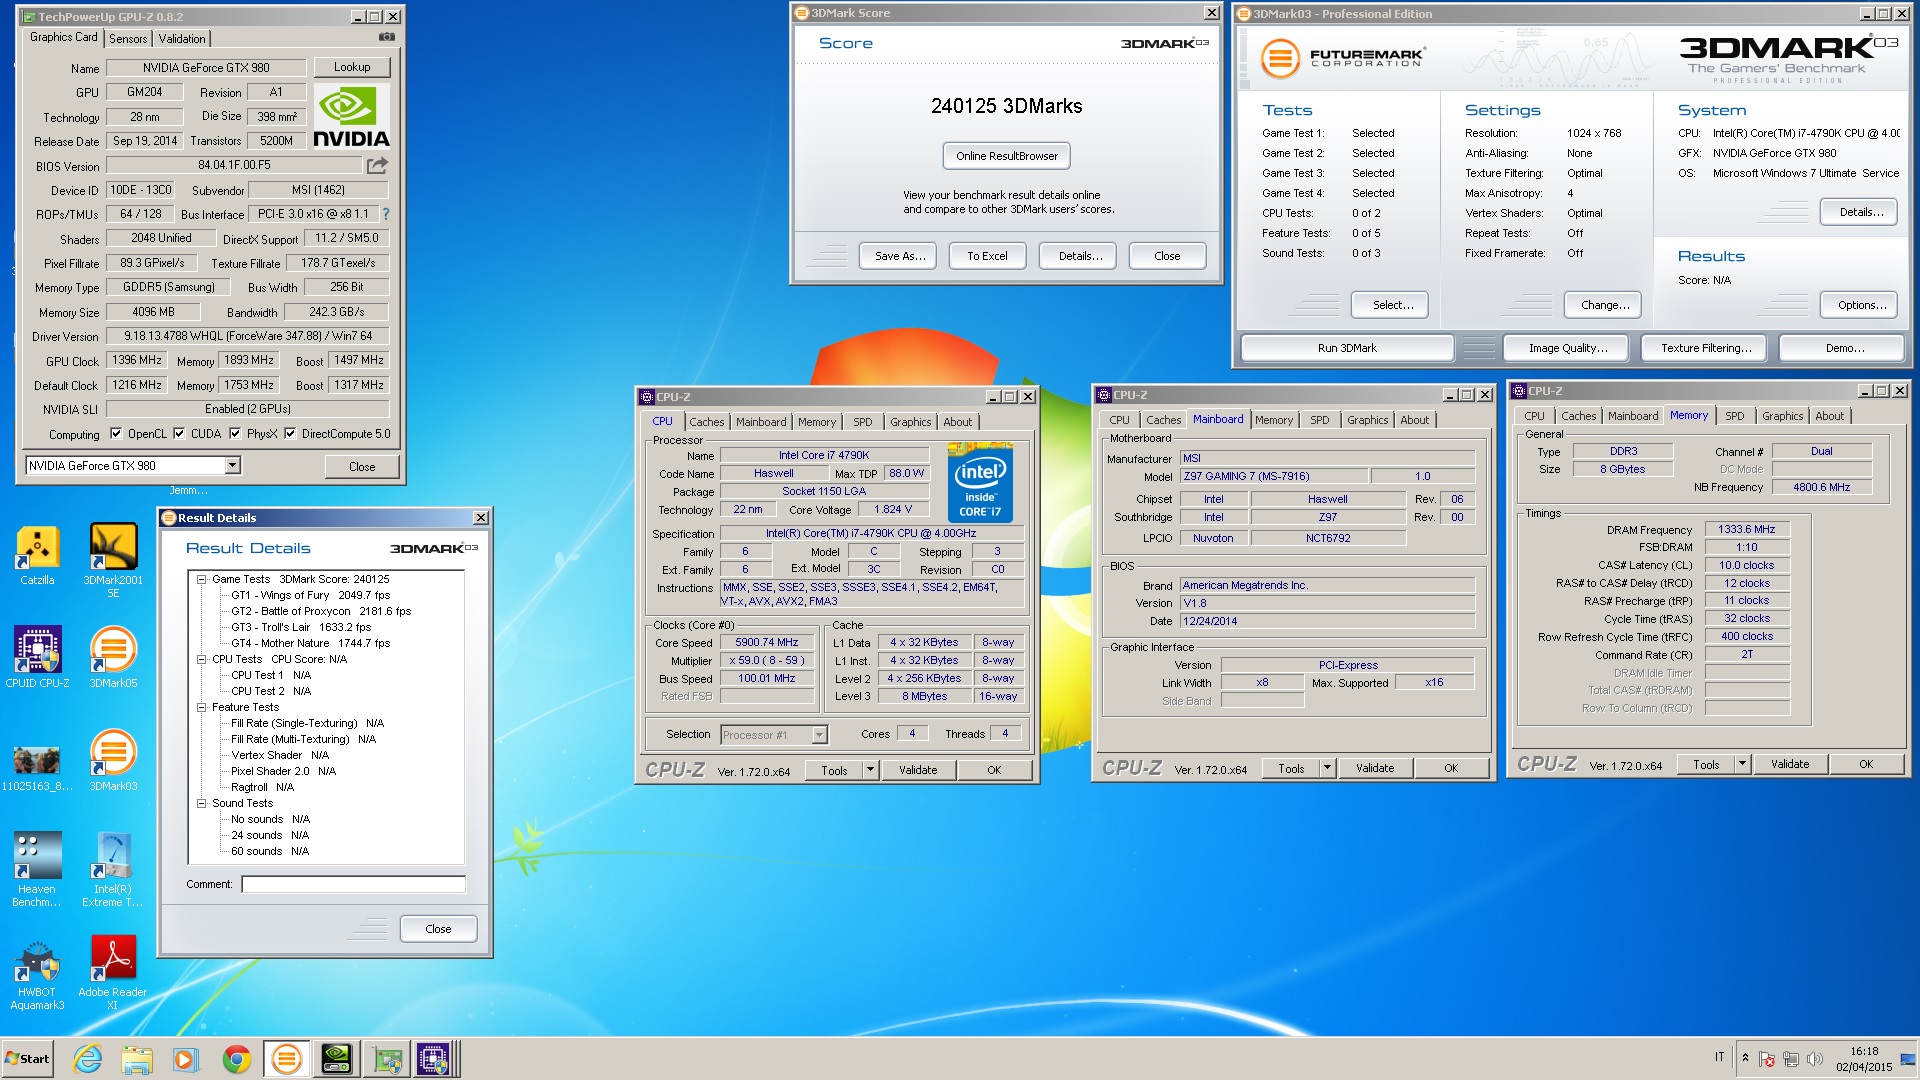This screenshot has height=1080, width=1920.
Task: Toggle the OpenCL checkbox in GPU-Z
Action: click(x=116, y=434)
